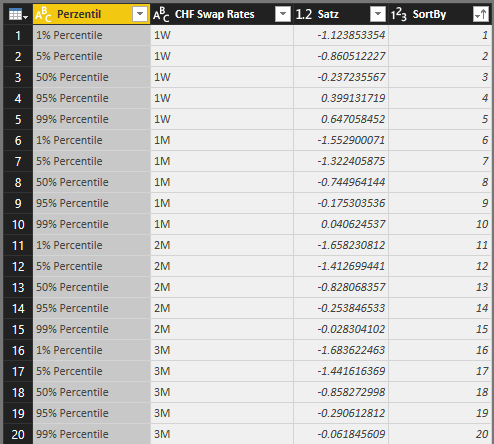Screen dimensions: 494x444
Task: Select the CHF Swap Rates column header
Action: pyautogui.click(x=222, y=14)
